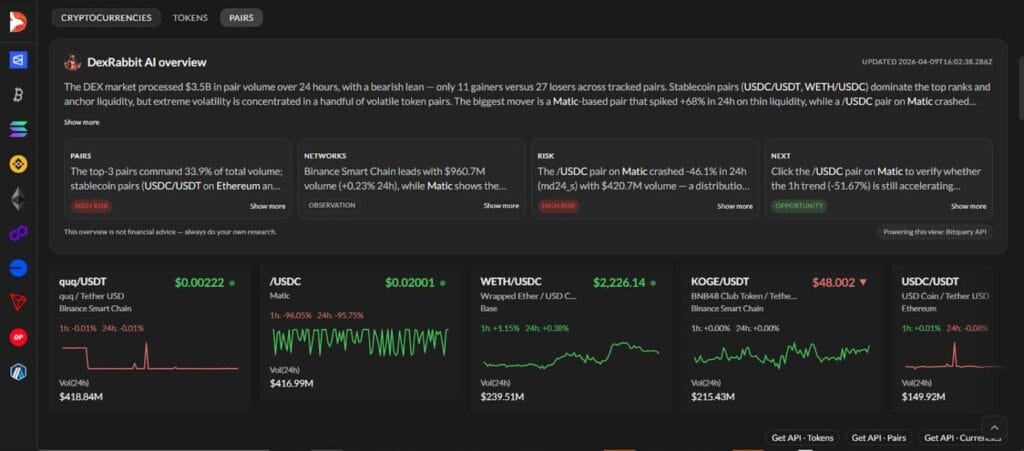Open the /USDC Matic pair chart

pos(359,342)
